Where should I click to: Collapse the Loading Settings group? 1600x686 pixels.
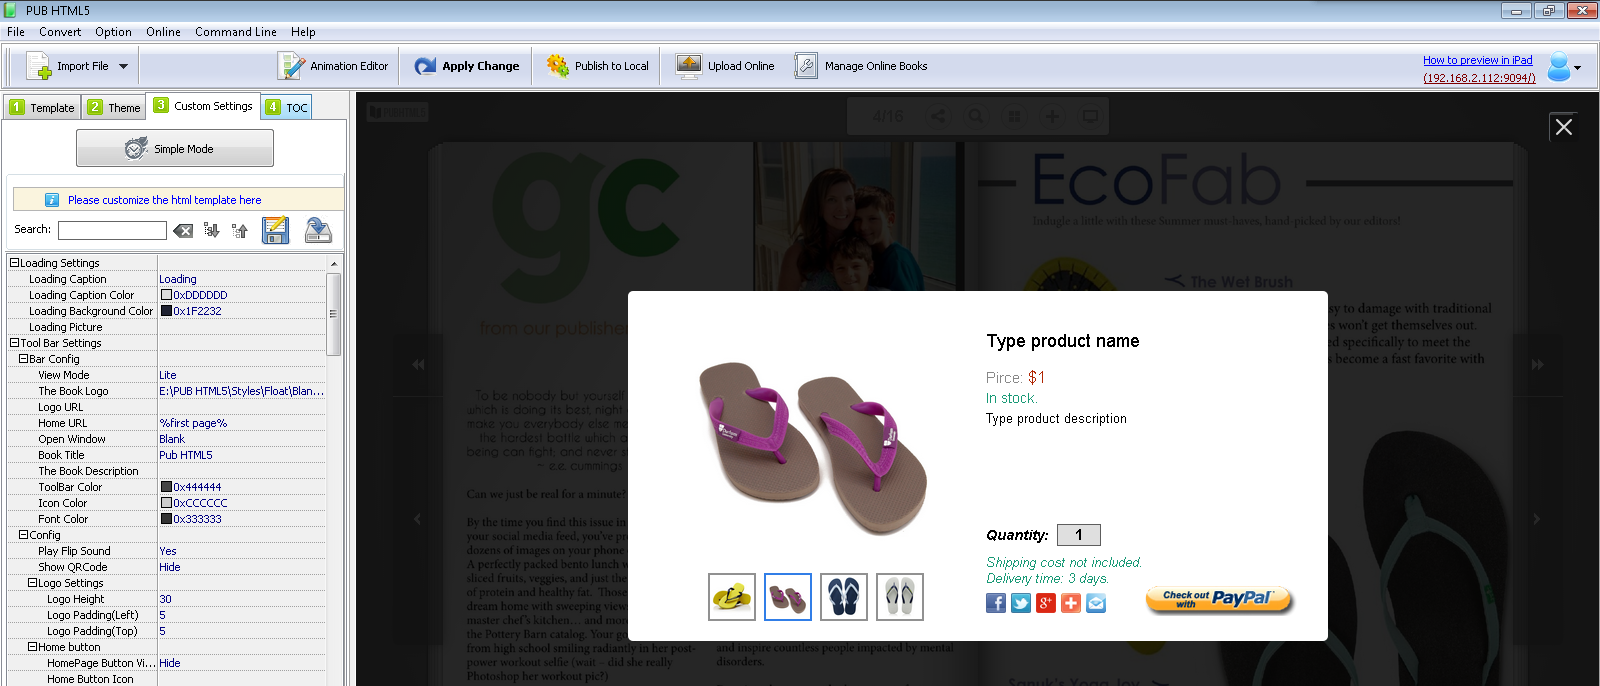coord(15,263)
